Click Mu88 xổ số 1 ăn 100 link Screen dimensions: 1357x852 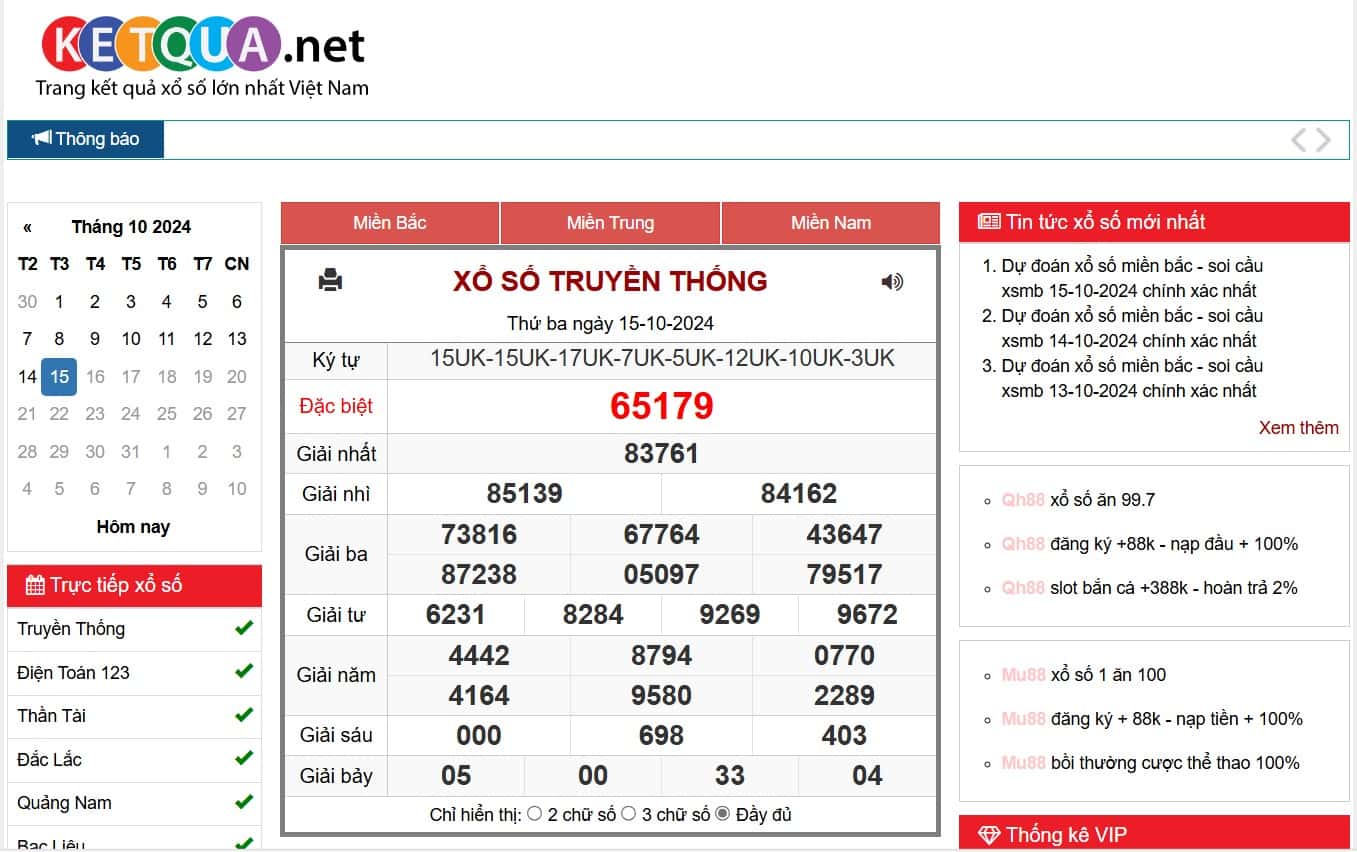1084,675
